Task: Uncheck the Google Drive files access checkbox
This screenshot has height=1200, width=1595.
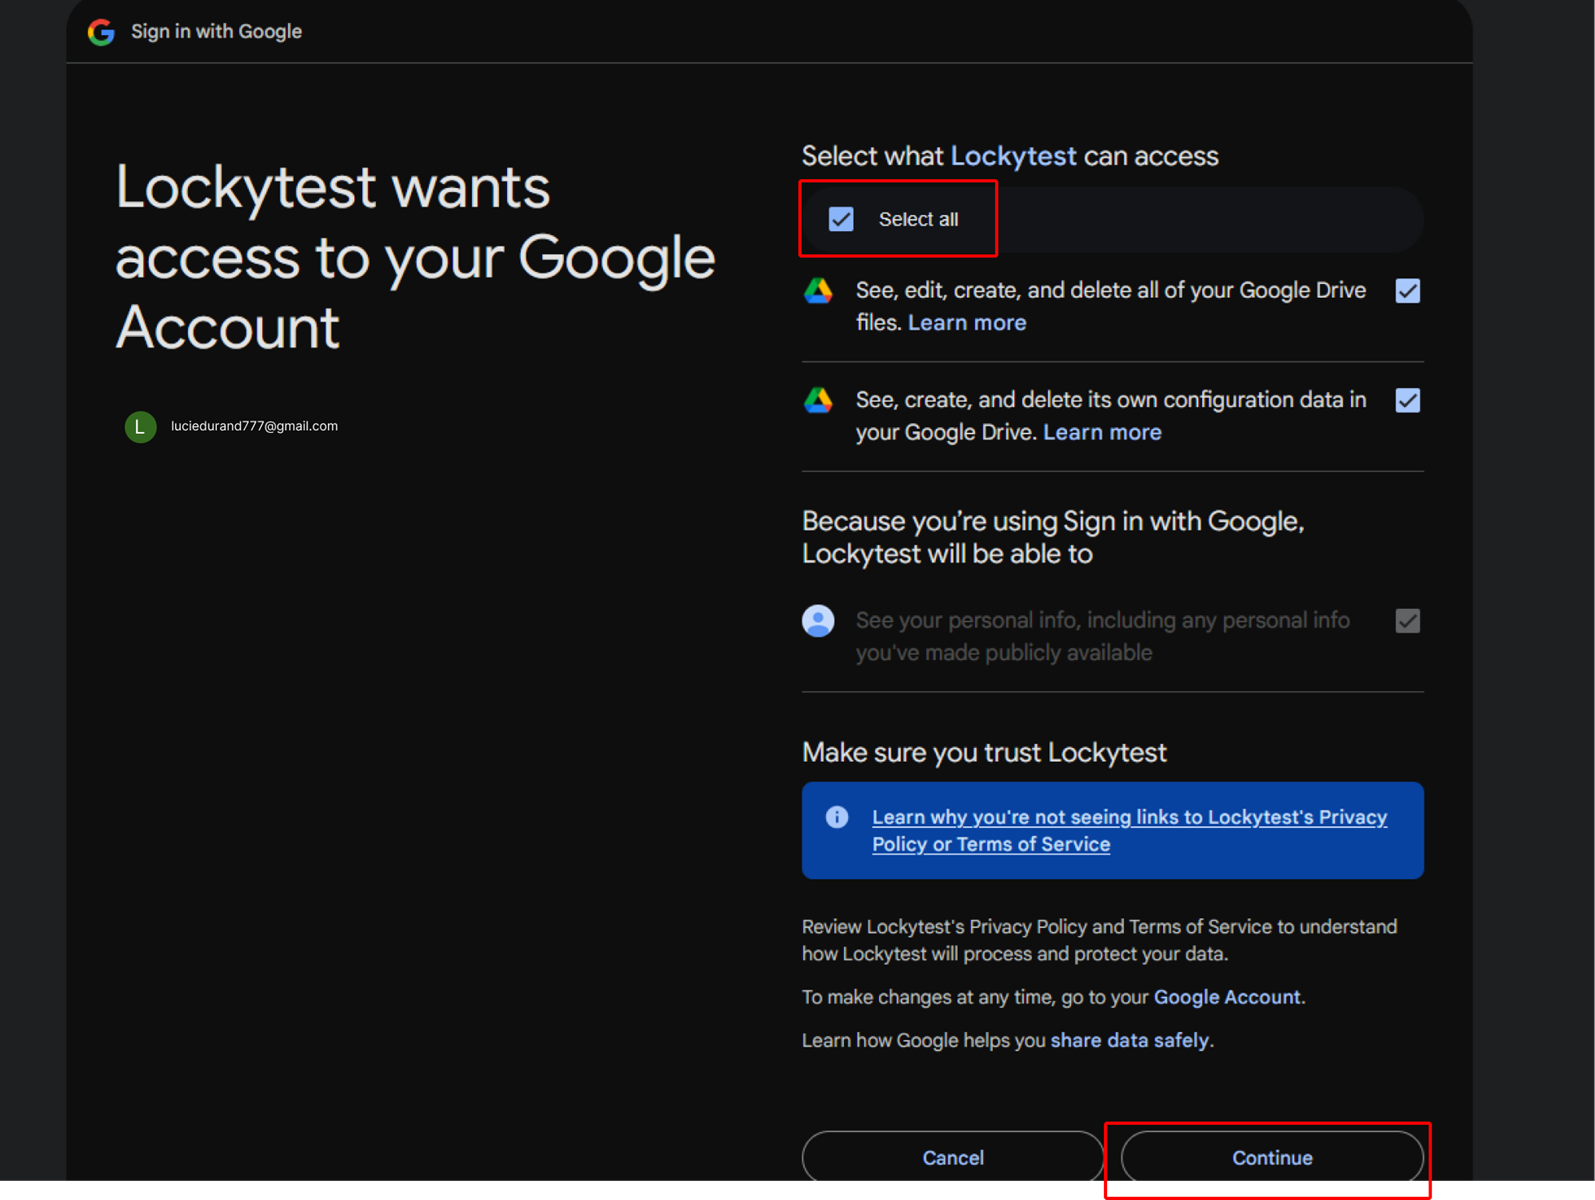Action: click(1407, 291)
